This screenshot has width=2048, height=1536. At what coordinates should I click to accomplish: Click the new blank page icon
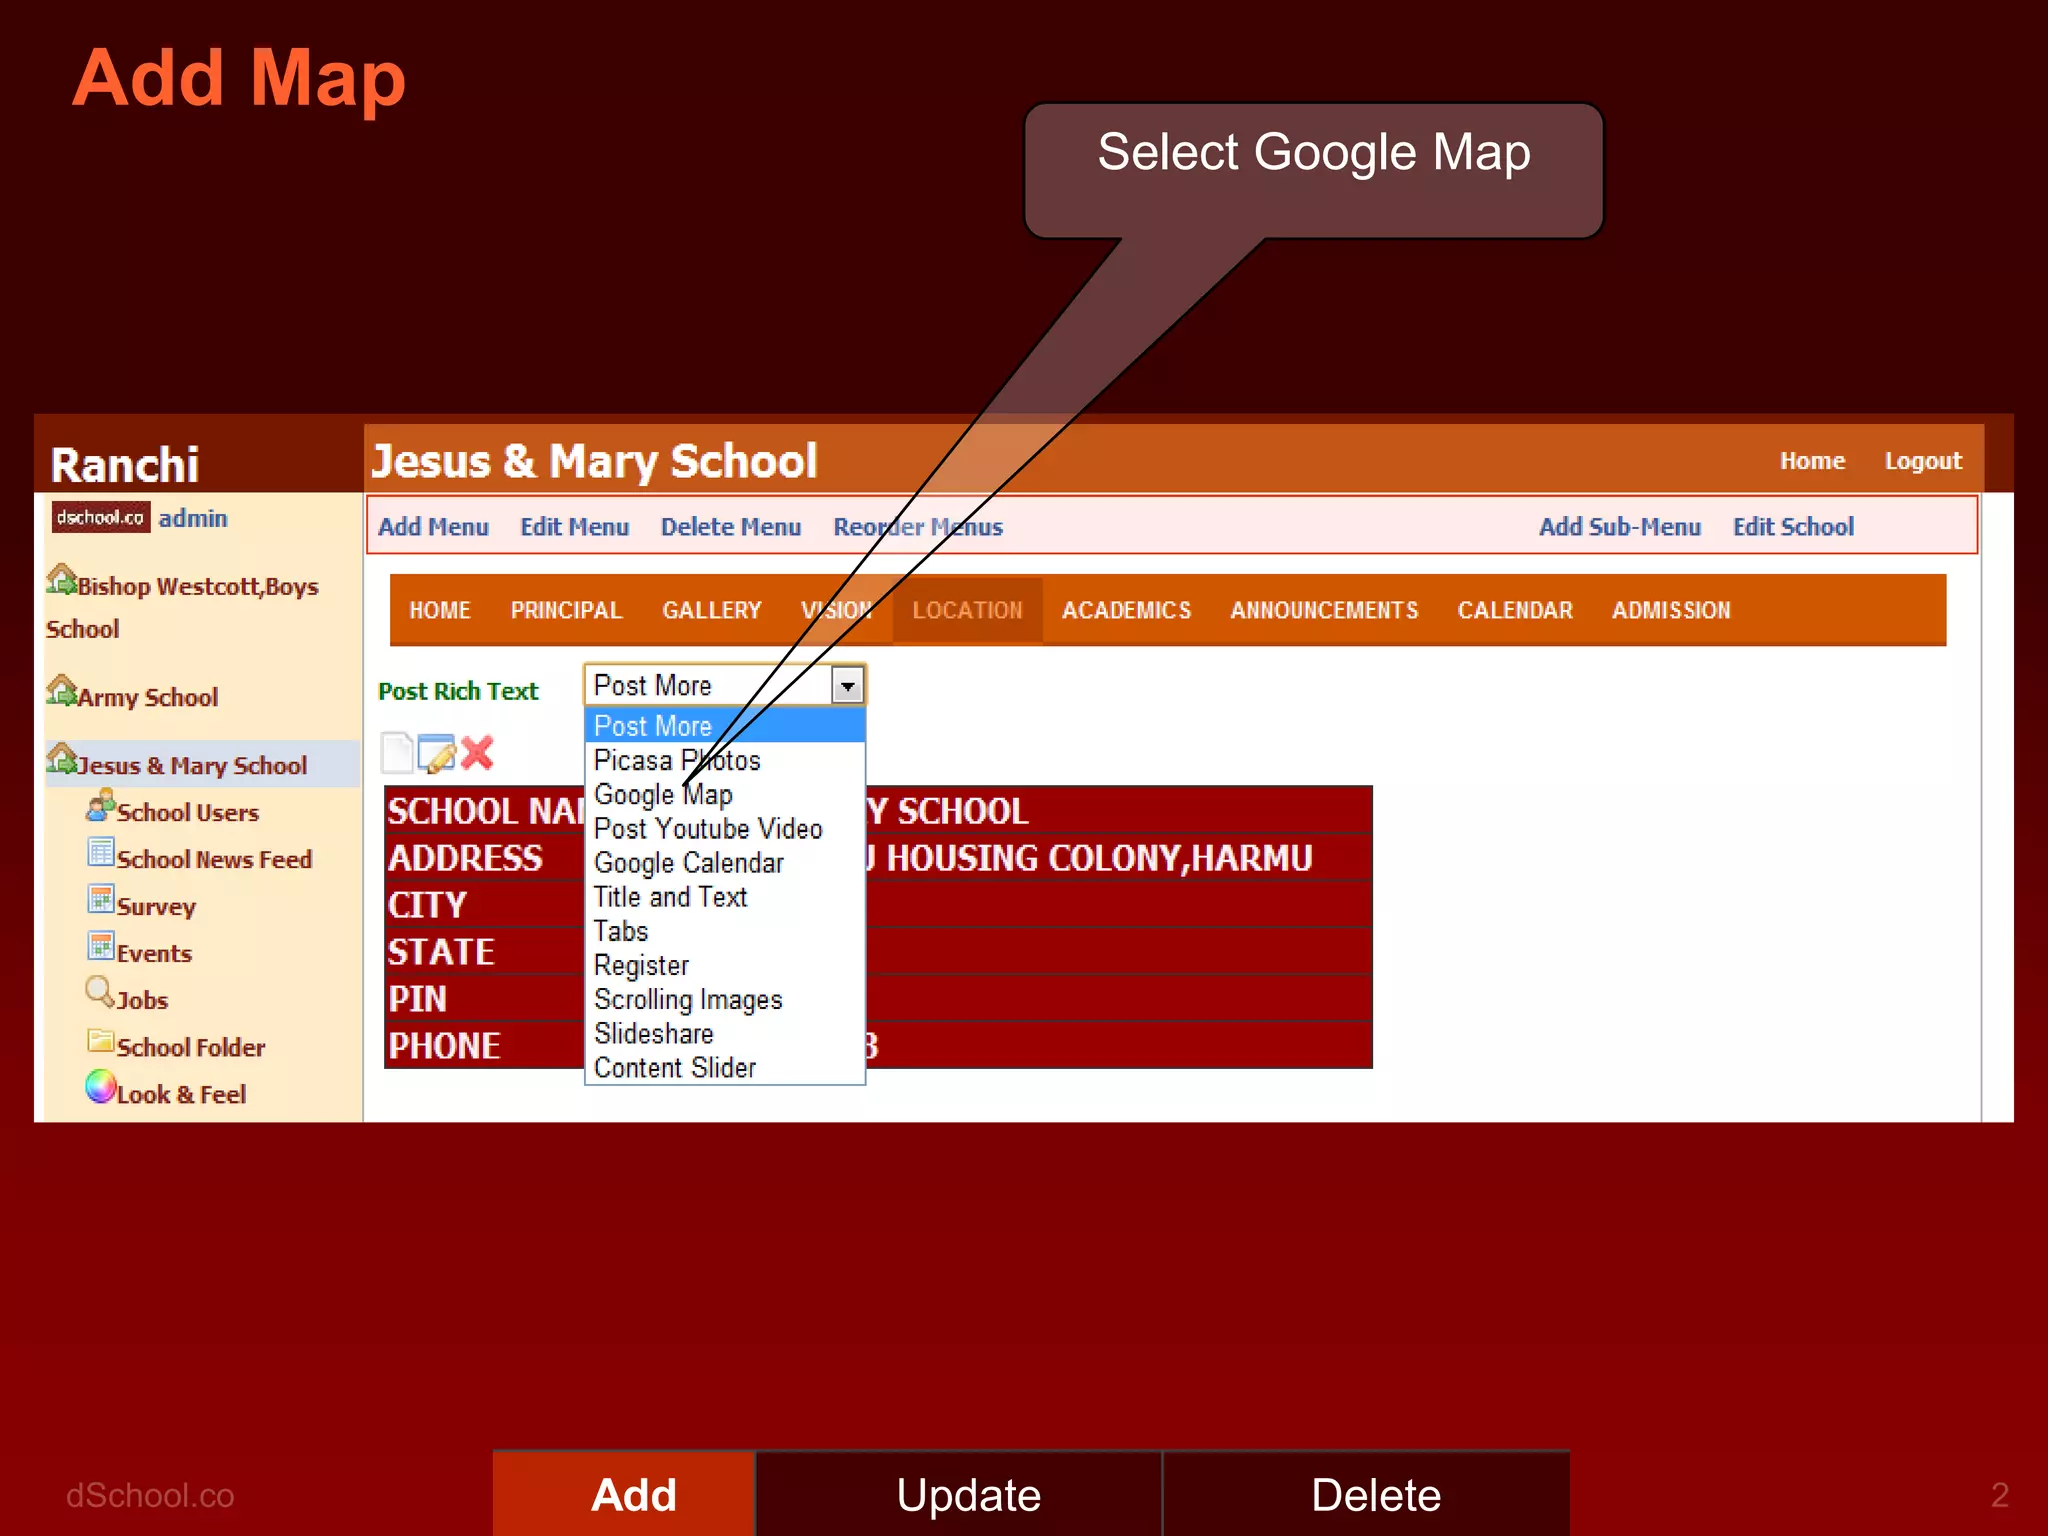tap(397, 753)
